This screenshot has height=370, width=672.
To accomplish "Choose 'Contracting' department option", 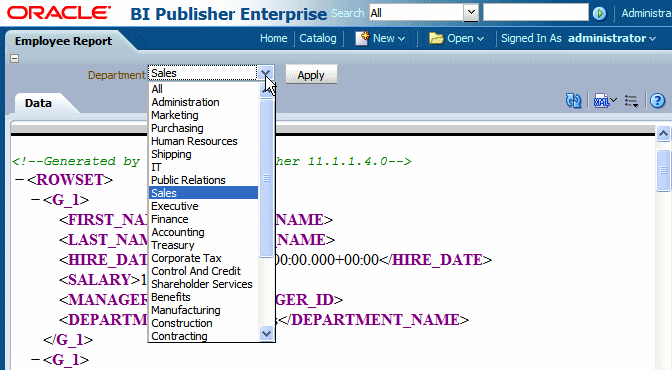I will coord(204,336).
